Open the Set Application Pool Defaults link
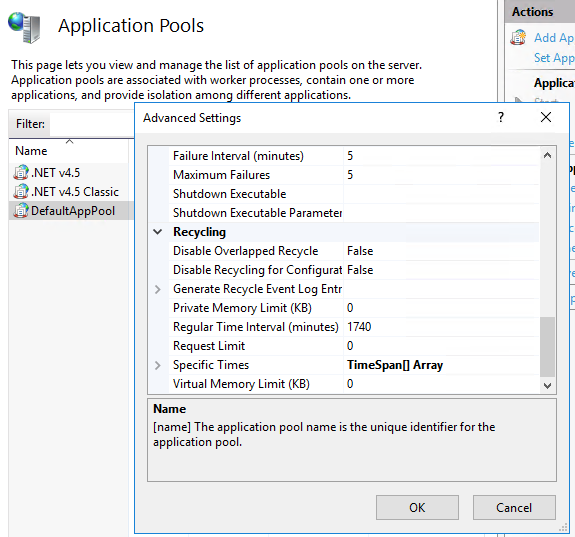Screen dimensions: 575x537 coord(554,58)
